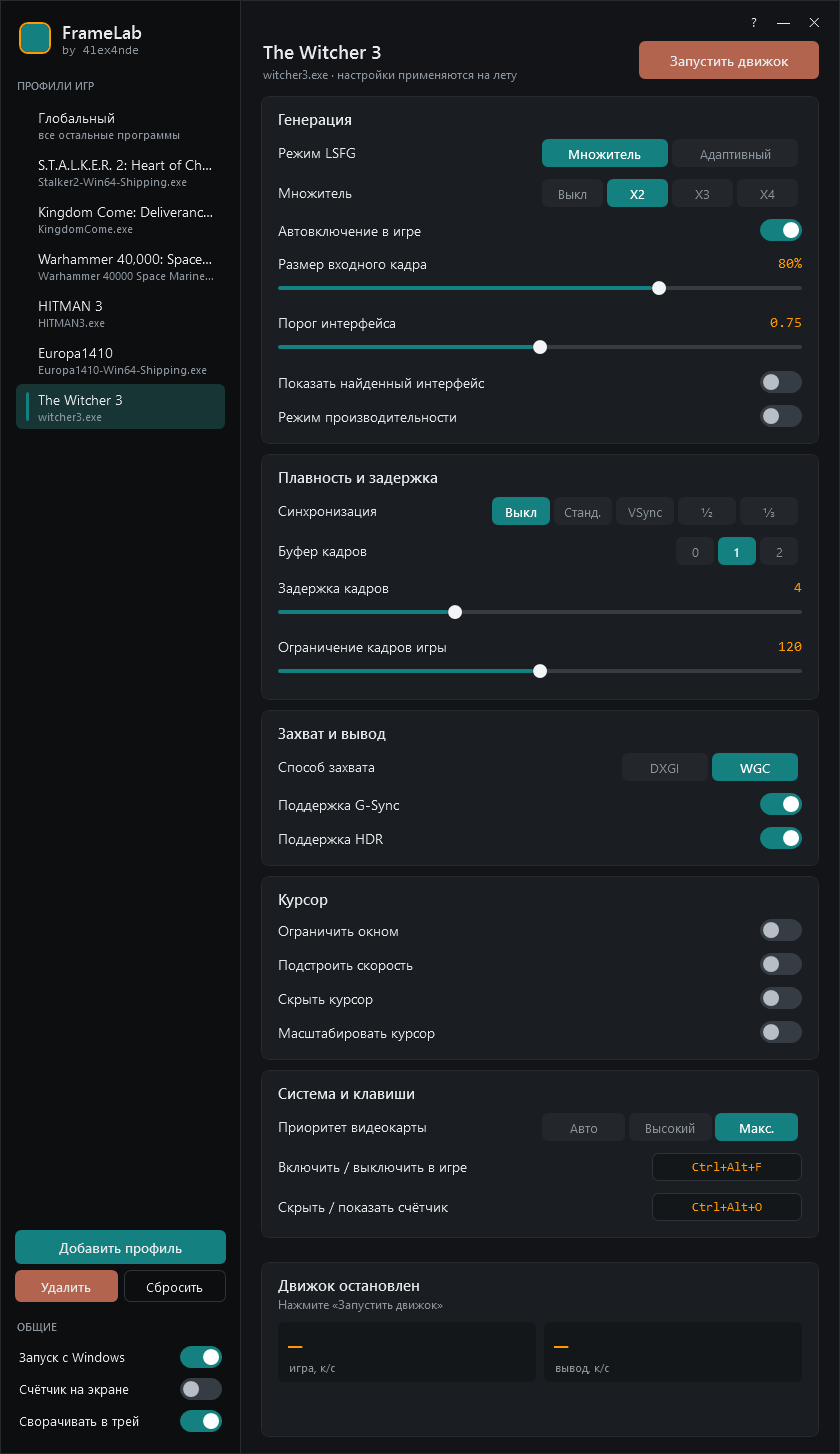This screenshot has width=840, height=1454.
Task: Disable Поддержка G-Sync switch
Action: pyautogui.click(x=781, y=804)
